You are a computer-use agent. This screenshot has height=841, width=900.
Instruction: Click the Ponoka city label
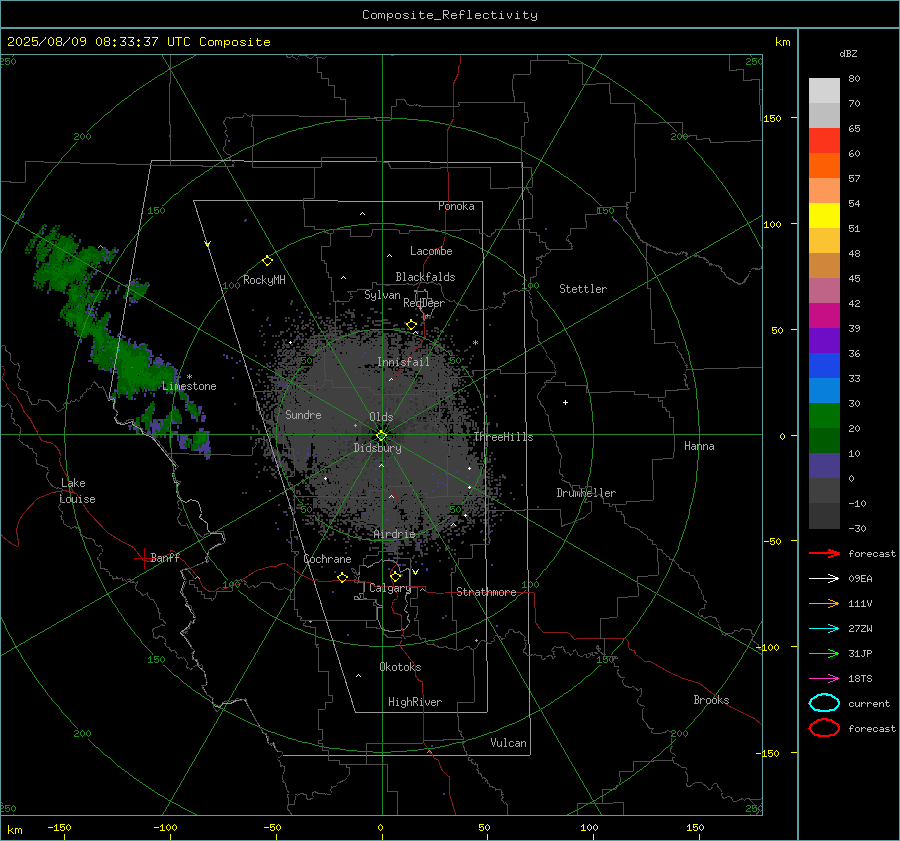(x=456, y=206)
